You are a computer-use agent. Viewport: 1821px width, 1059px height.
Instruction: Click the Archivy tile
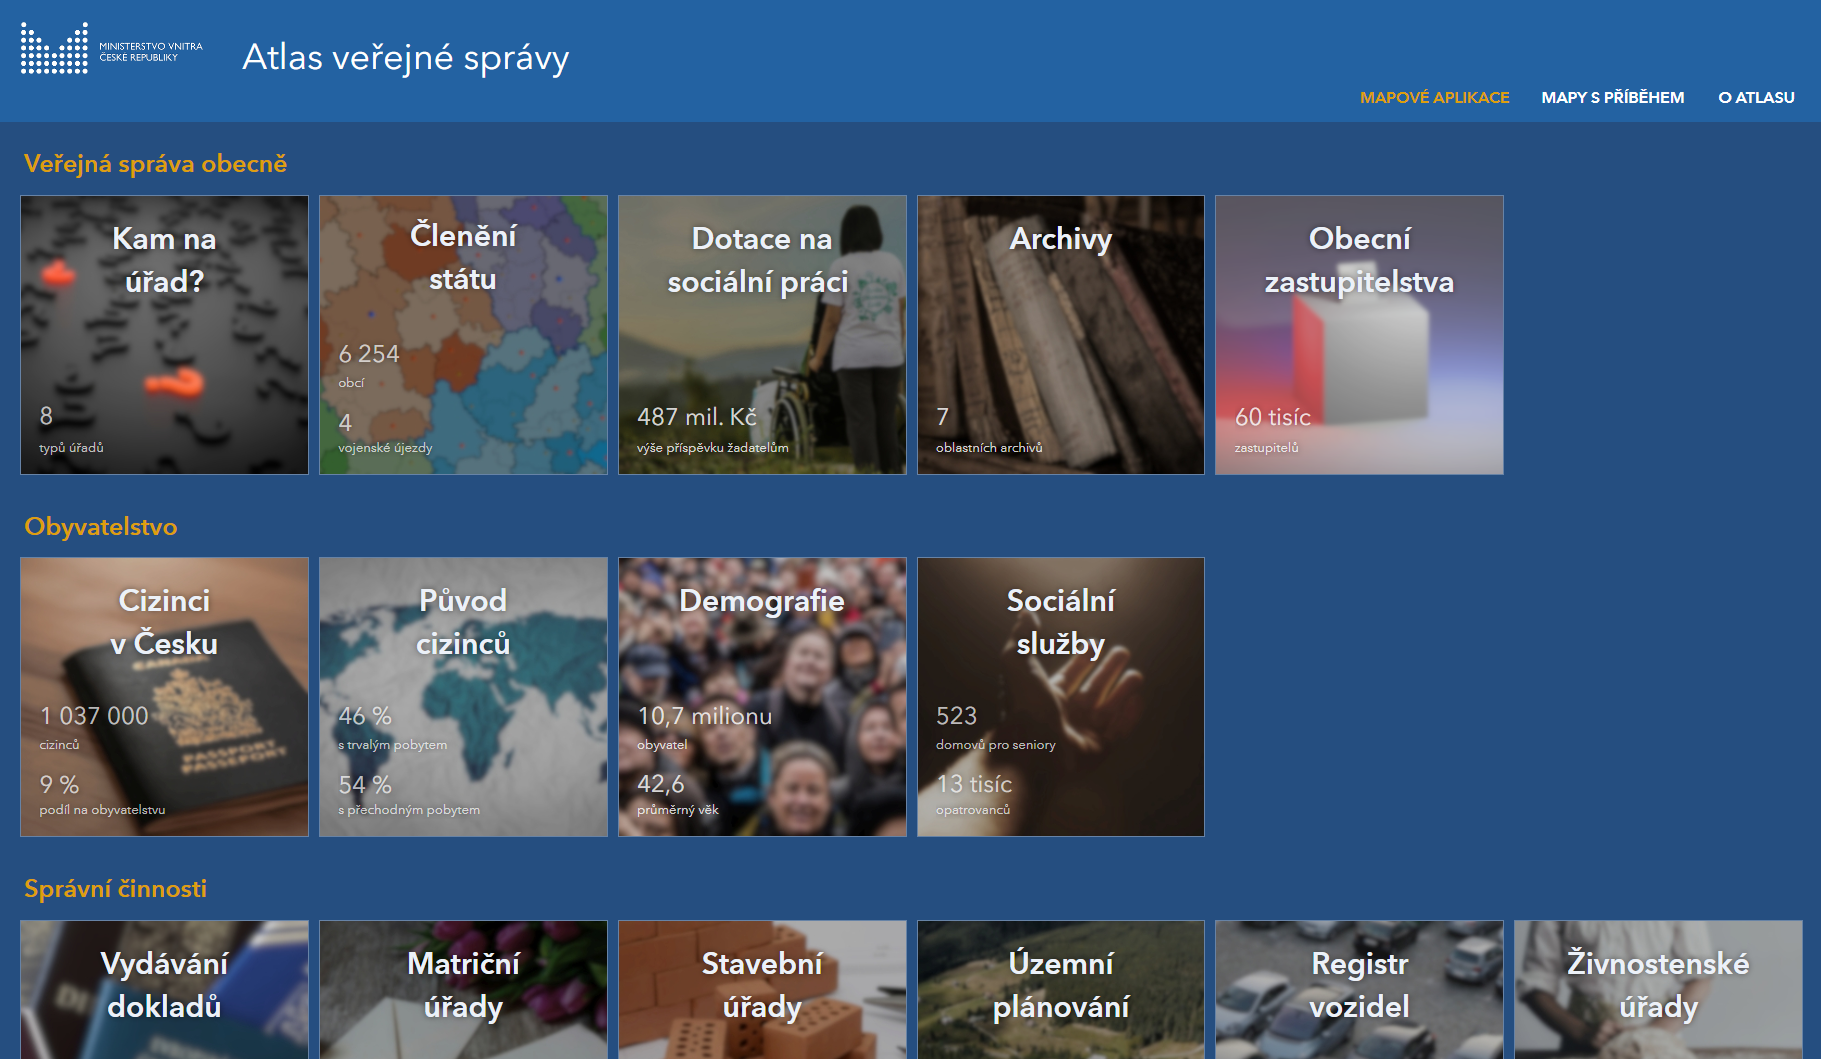(x=1060, y=335)
